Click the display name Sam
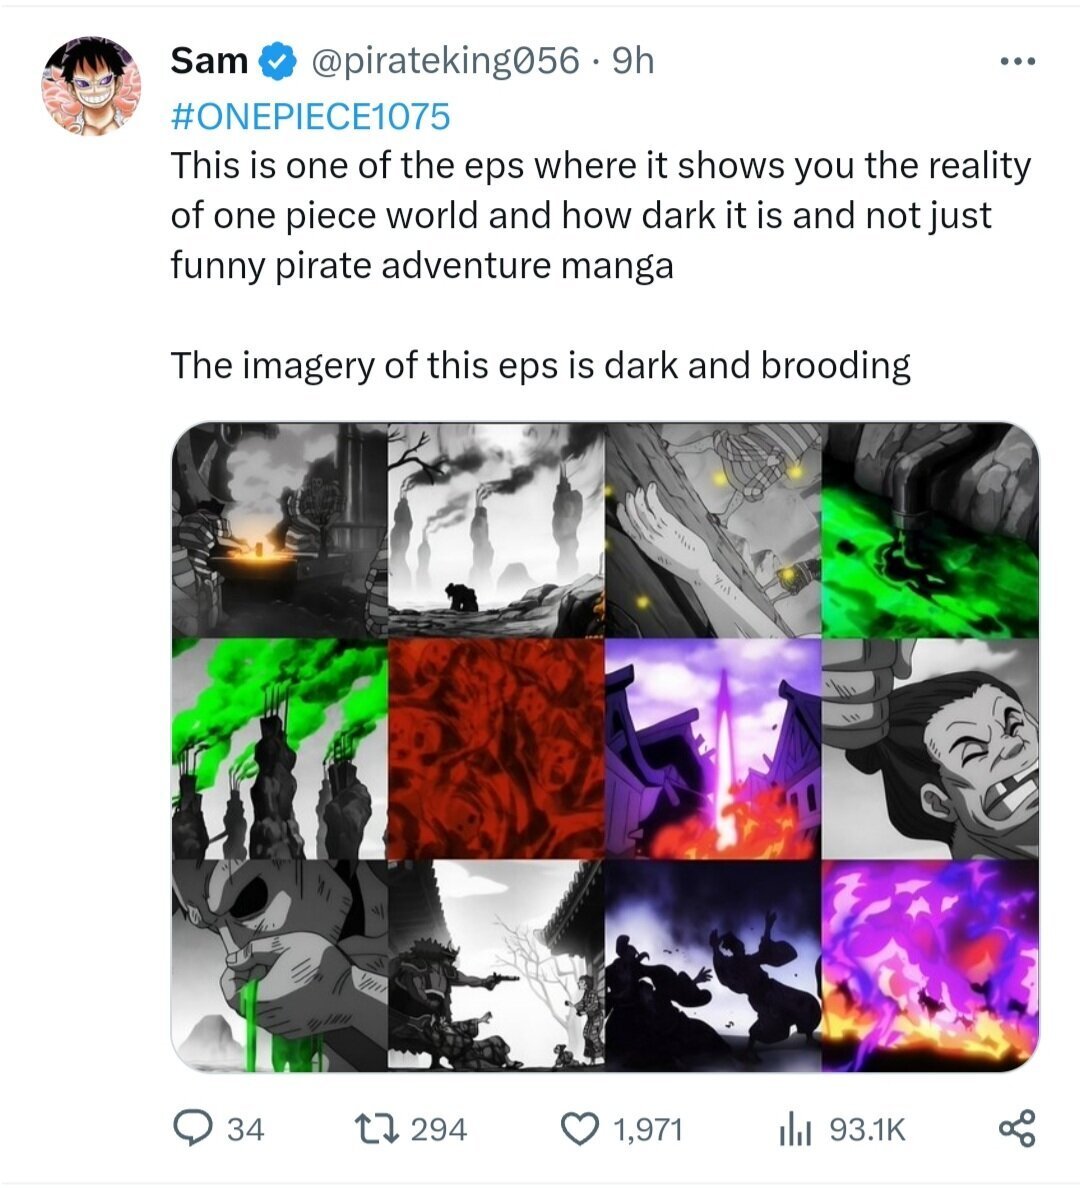Image resolution: width=1080 pixels, height=1188 pixels. click(x=209, y=62)
